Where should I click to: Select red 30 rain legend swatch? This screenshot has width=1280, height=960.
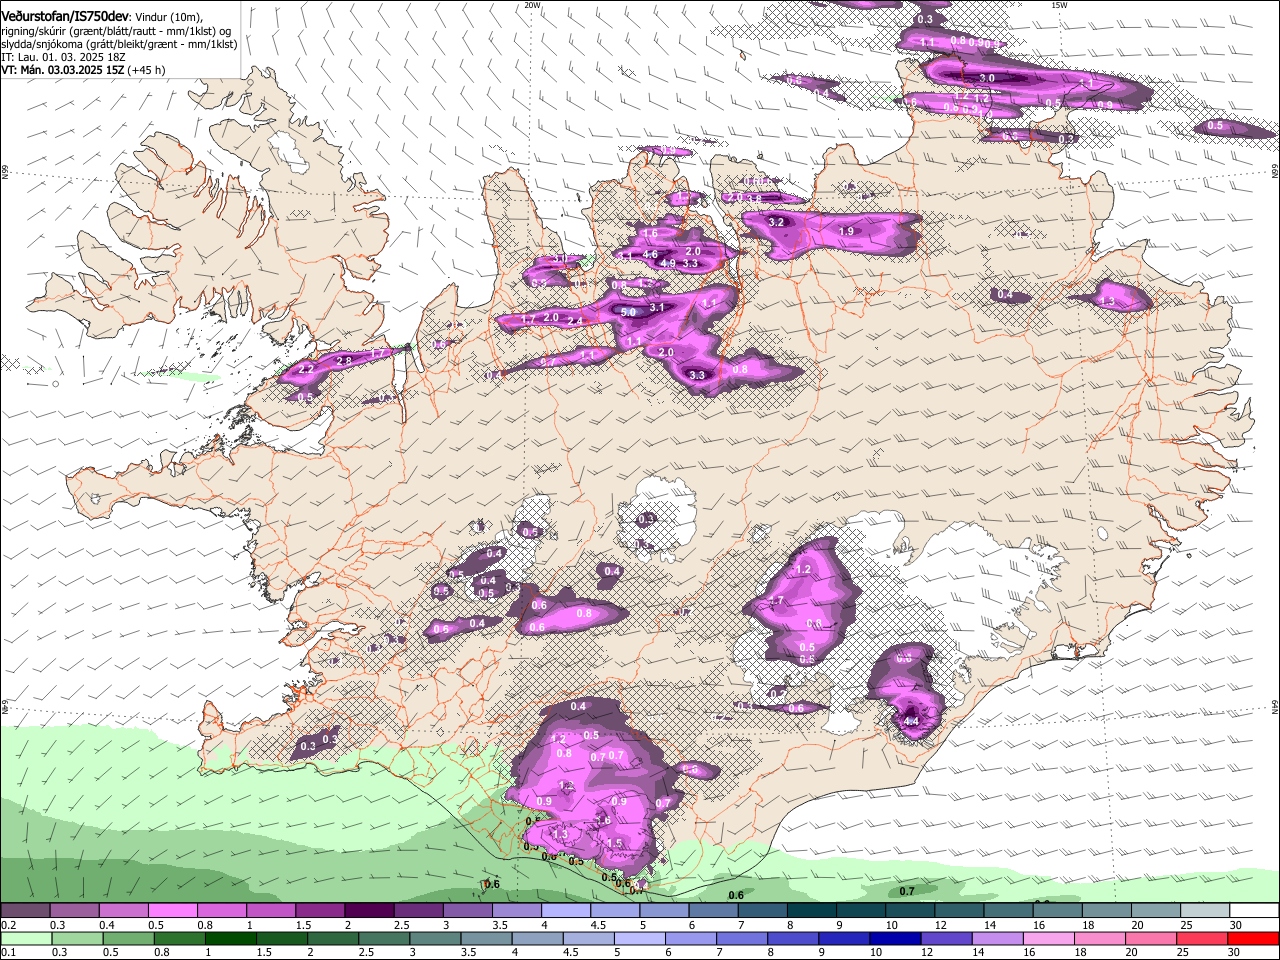(x=1254, y=938)
